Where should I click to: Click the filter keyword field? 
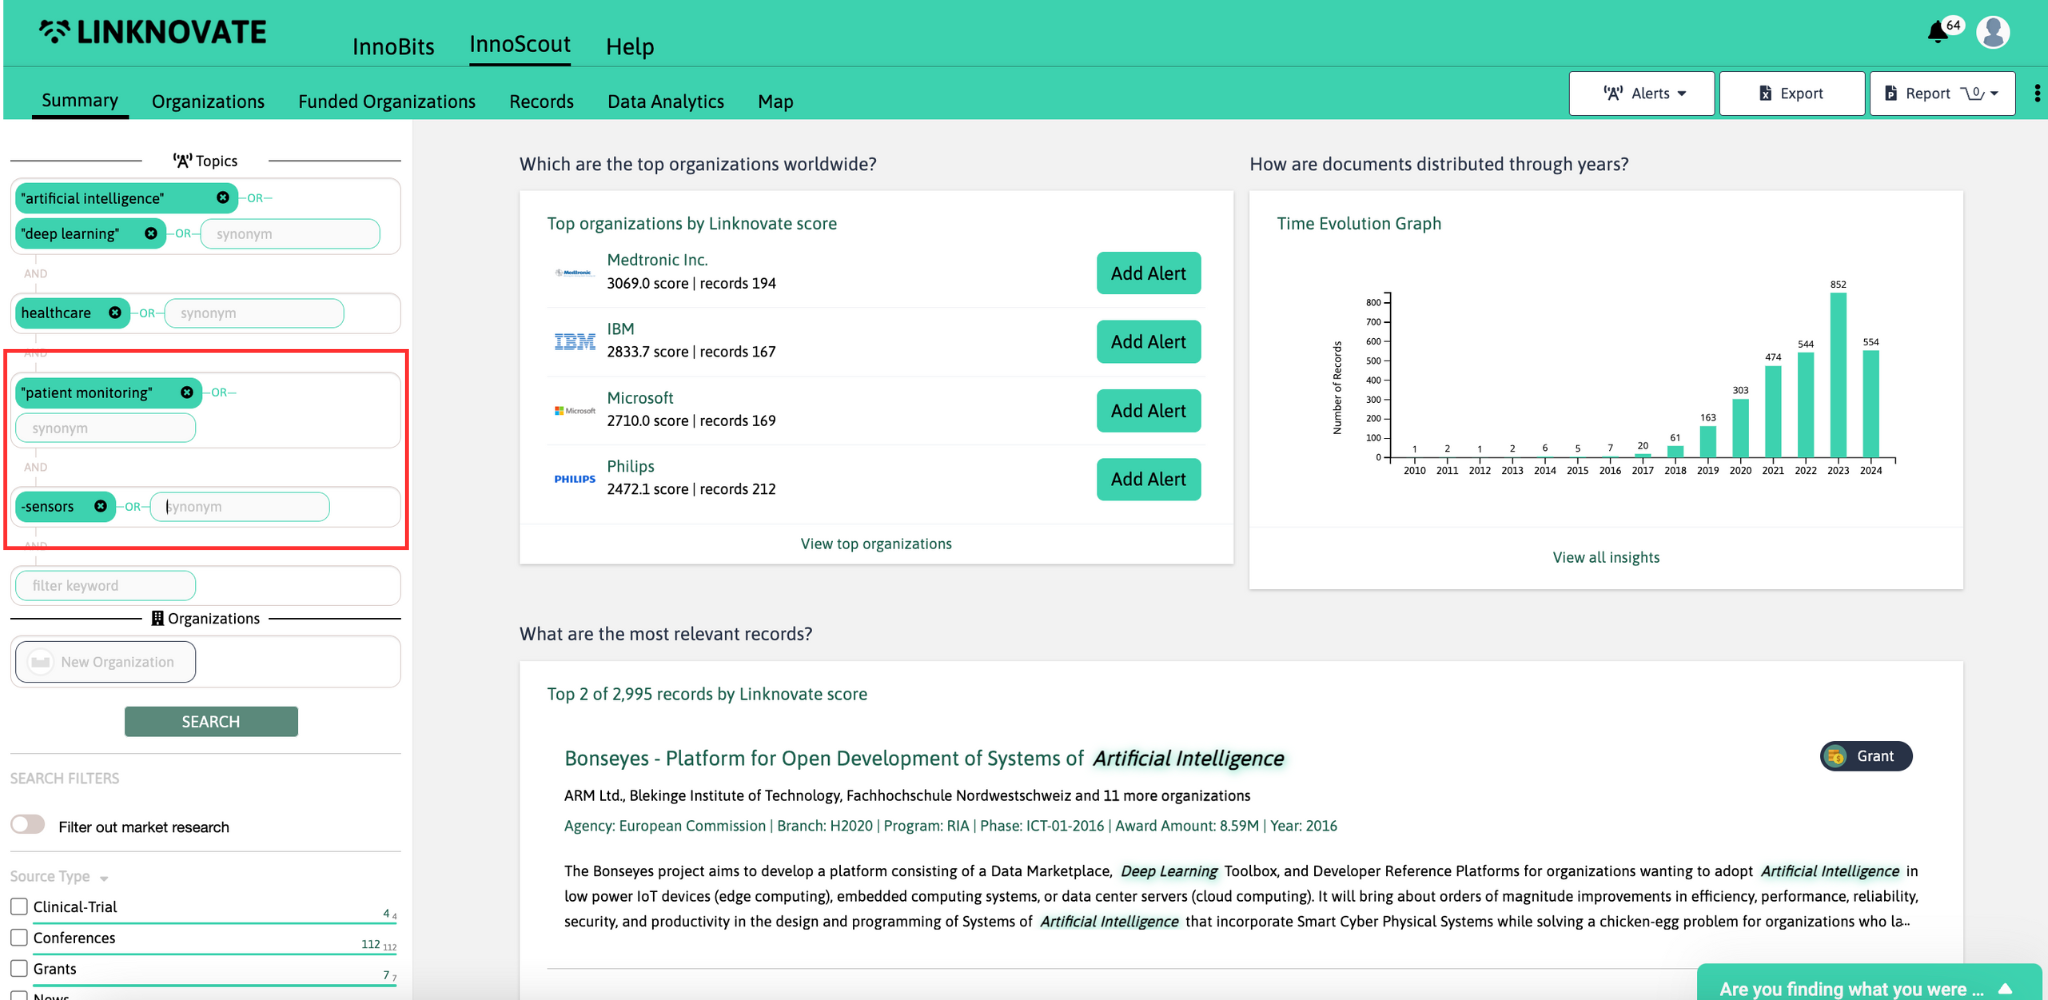tap(105, 585)
